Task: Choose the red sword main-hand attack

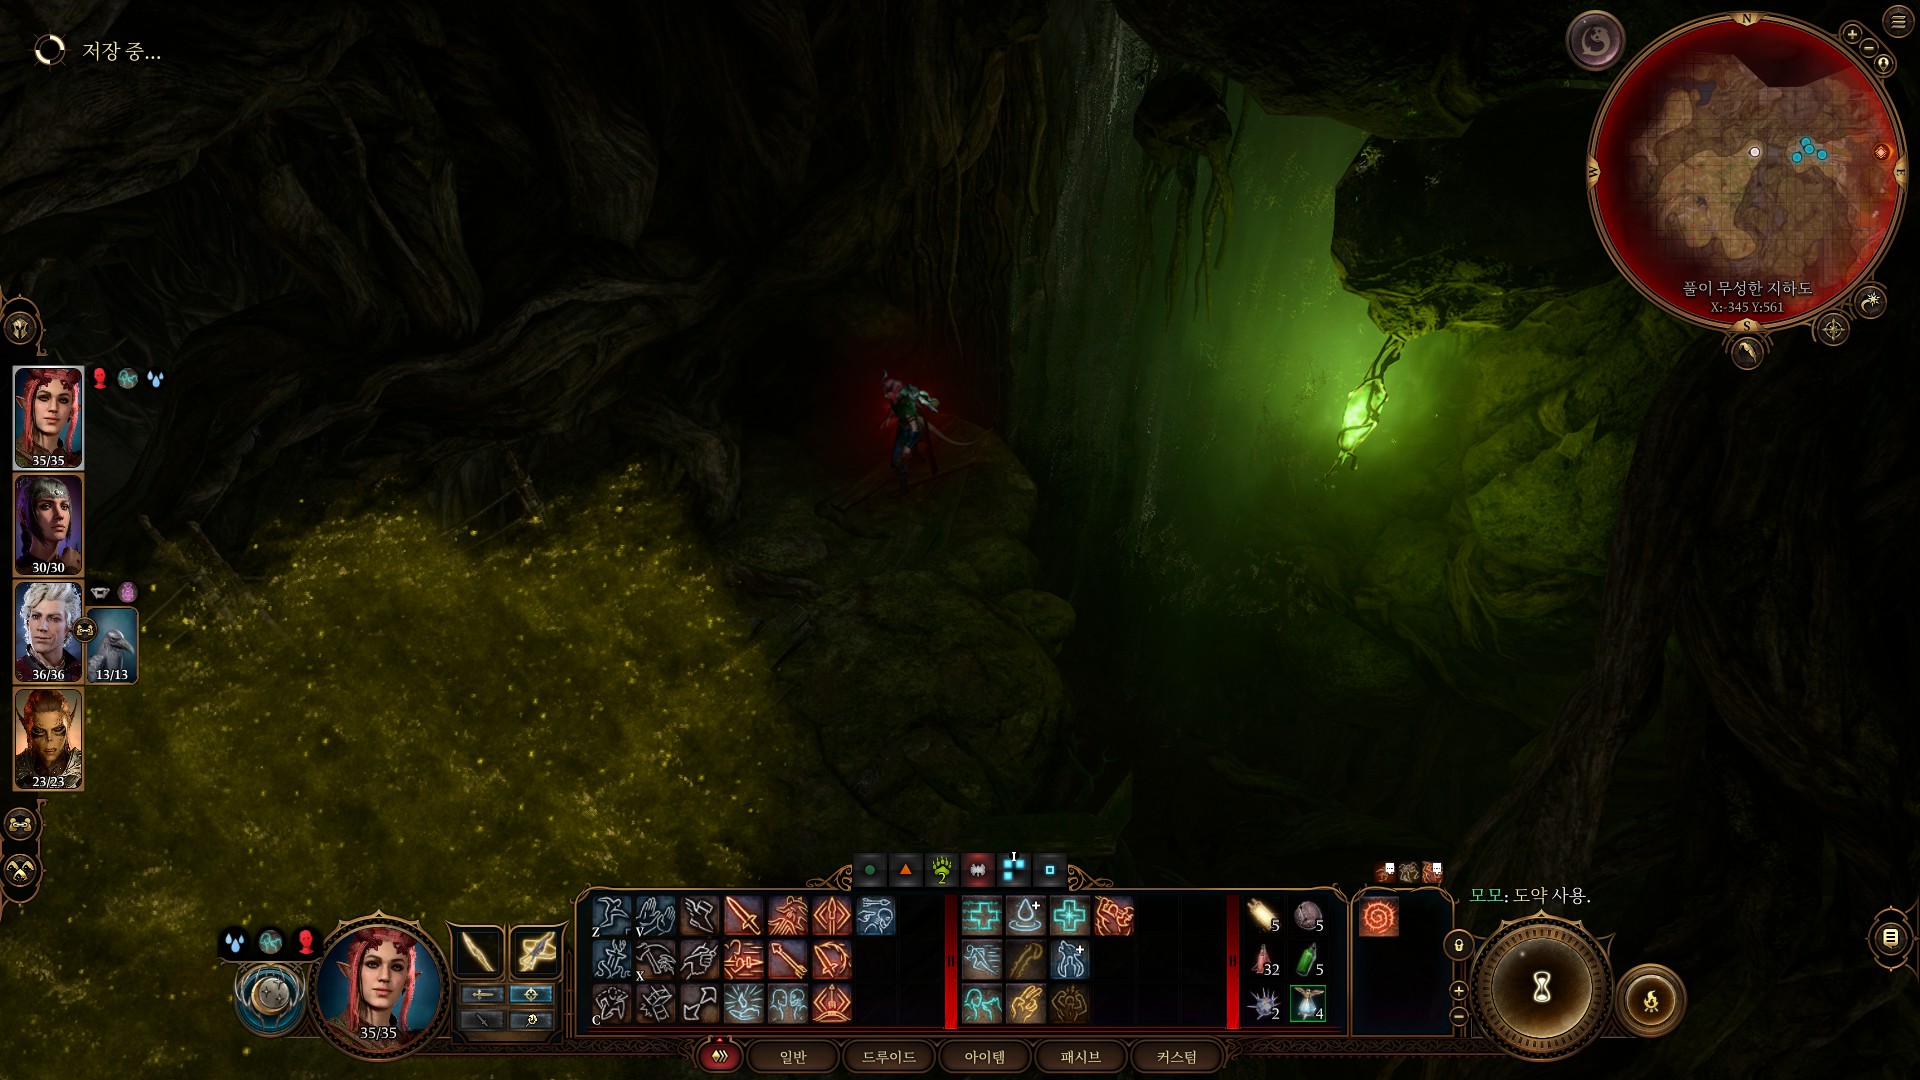Action: pyautogui.click(x=743, y=916)
